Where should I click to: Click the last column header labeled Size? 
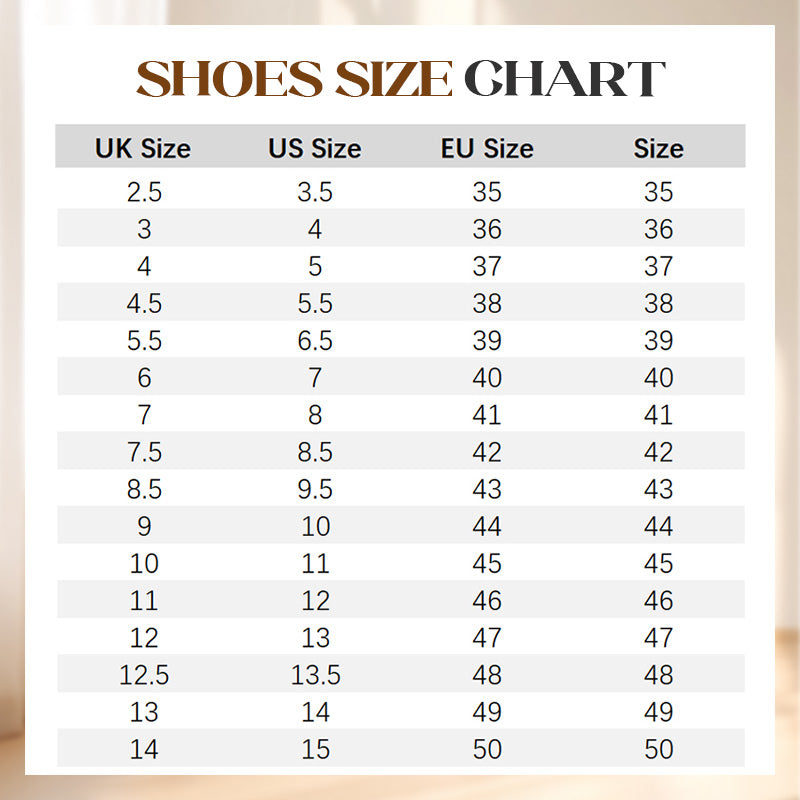coord(658,149)
